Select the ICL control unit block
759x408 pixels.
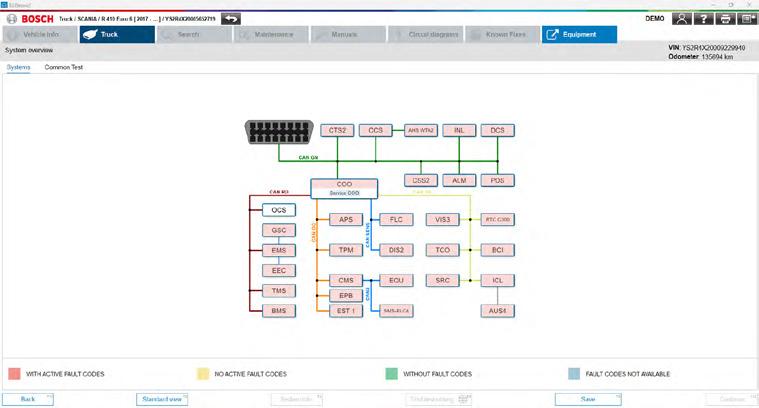click(498, 280)
